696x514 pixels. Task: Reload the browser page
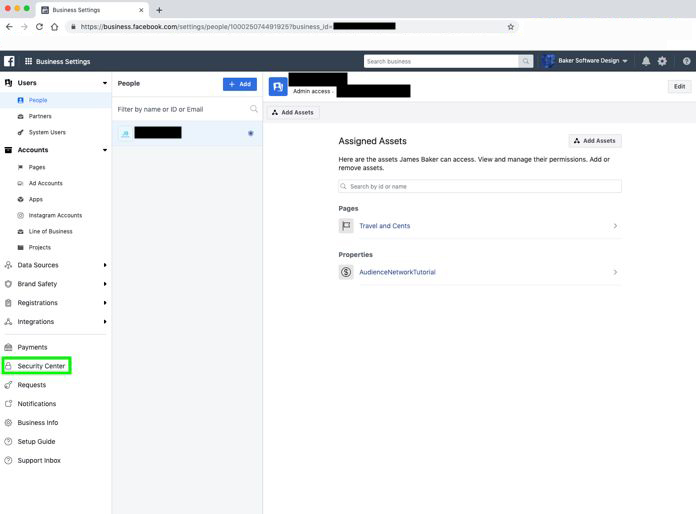(39, 27)
